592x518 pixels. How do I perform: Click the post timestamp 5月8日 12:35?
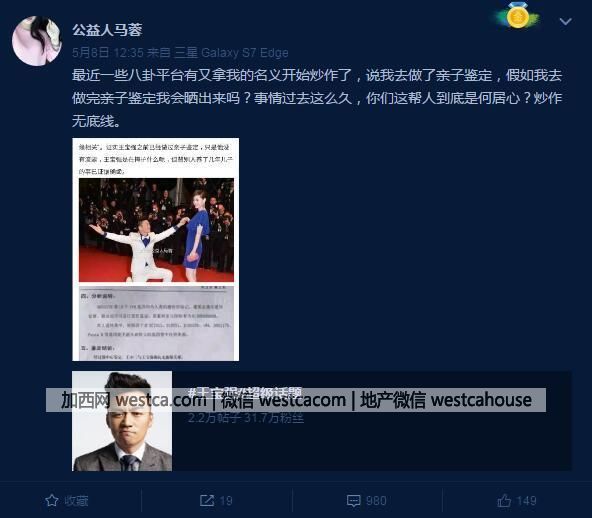tap(108, 52)
